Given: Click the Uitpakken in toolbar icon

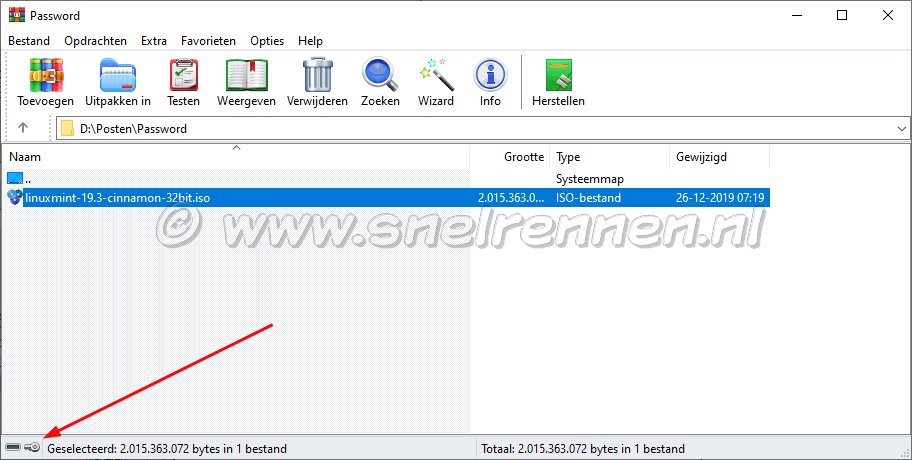Looking at the screenshot, I should tap(117, 75).
